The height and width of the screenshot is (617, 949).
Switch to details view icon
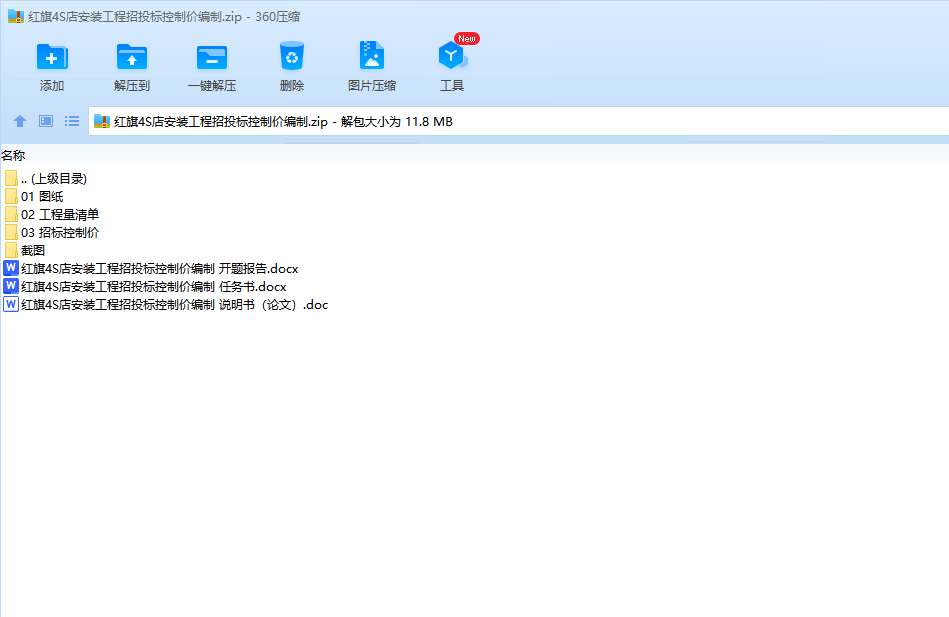[x=46, y=121]
